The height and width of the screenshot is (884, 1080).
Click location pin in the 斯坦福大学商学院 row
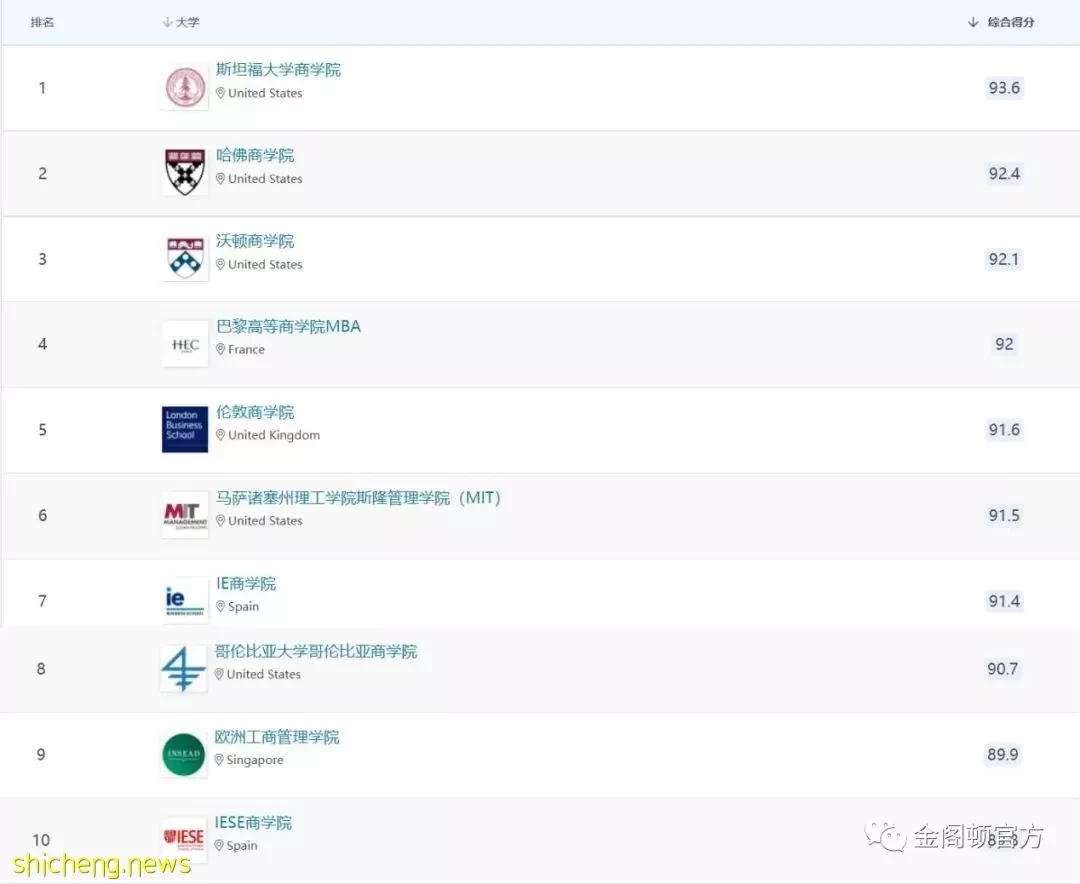220,93
